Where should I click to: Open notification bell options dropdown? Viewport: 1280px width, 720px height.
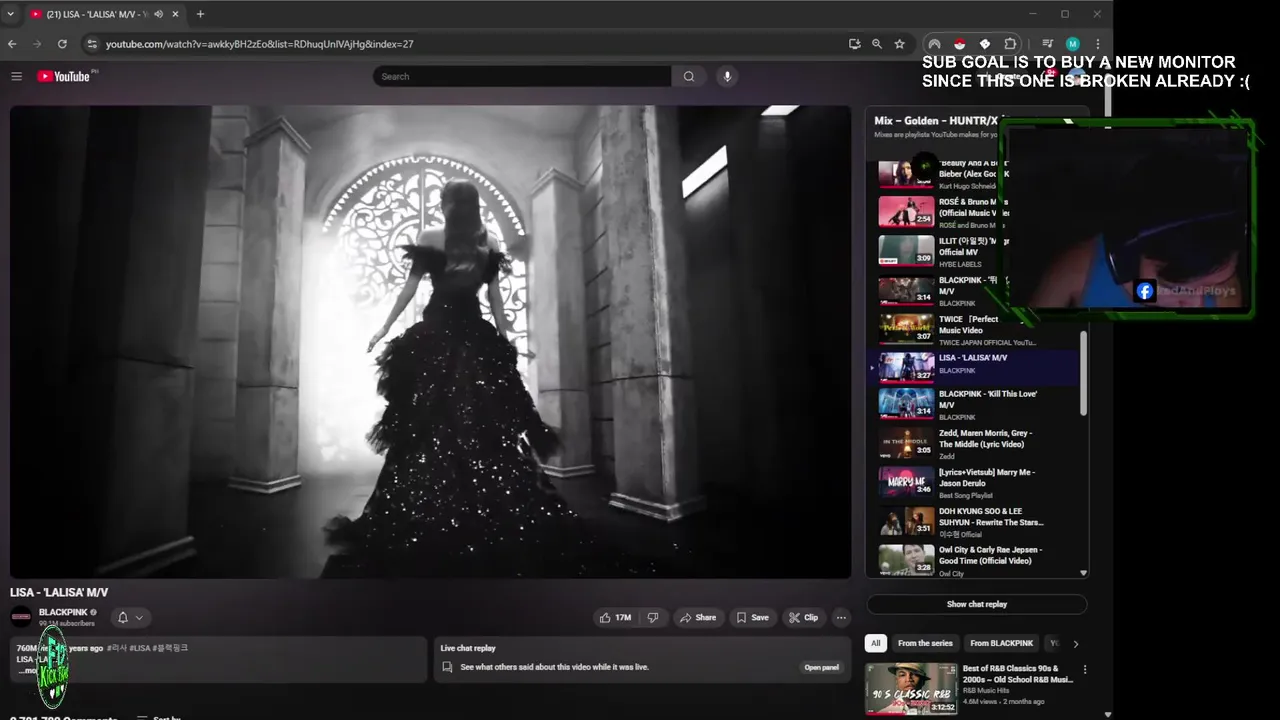[x=130, y=617]
